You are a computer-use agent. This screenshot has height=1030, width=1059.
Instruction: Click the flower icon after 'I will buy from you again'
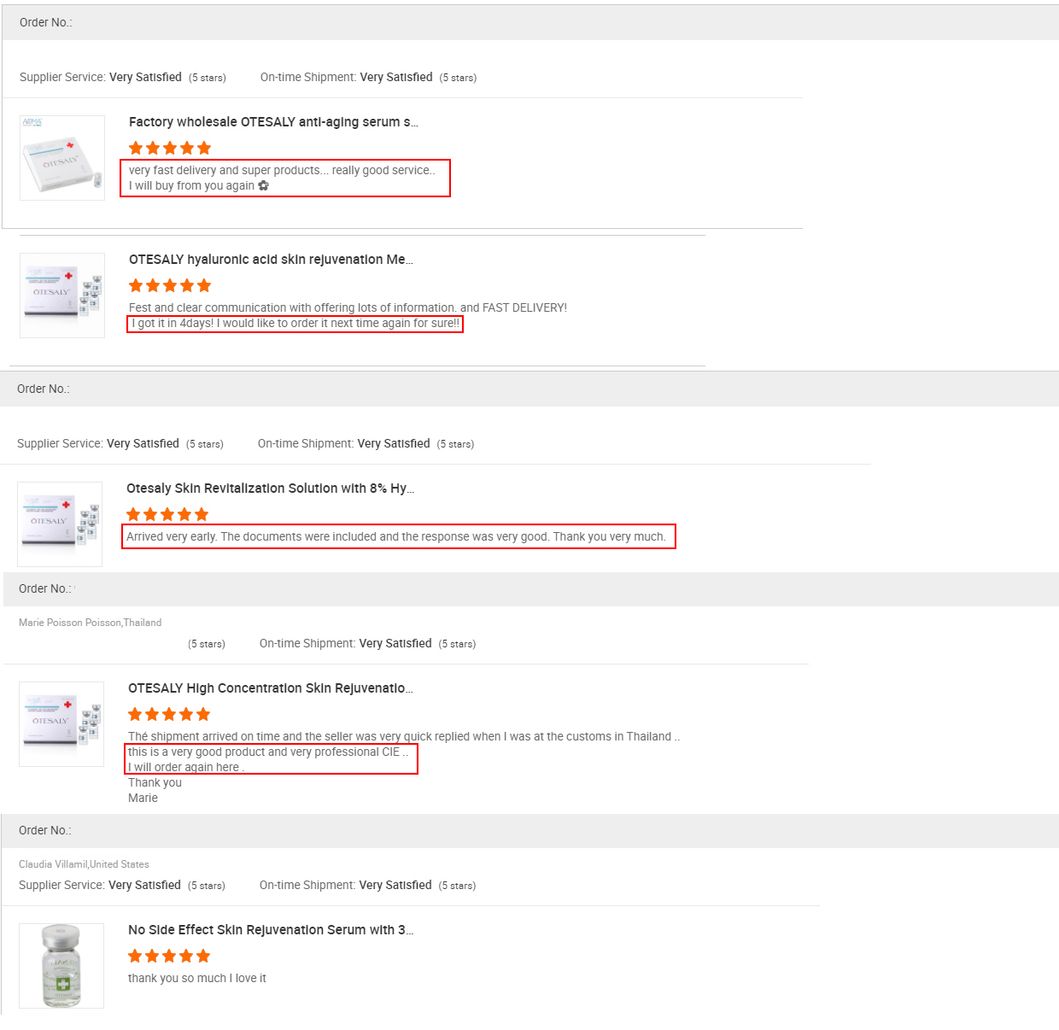(x=263, y=184)
